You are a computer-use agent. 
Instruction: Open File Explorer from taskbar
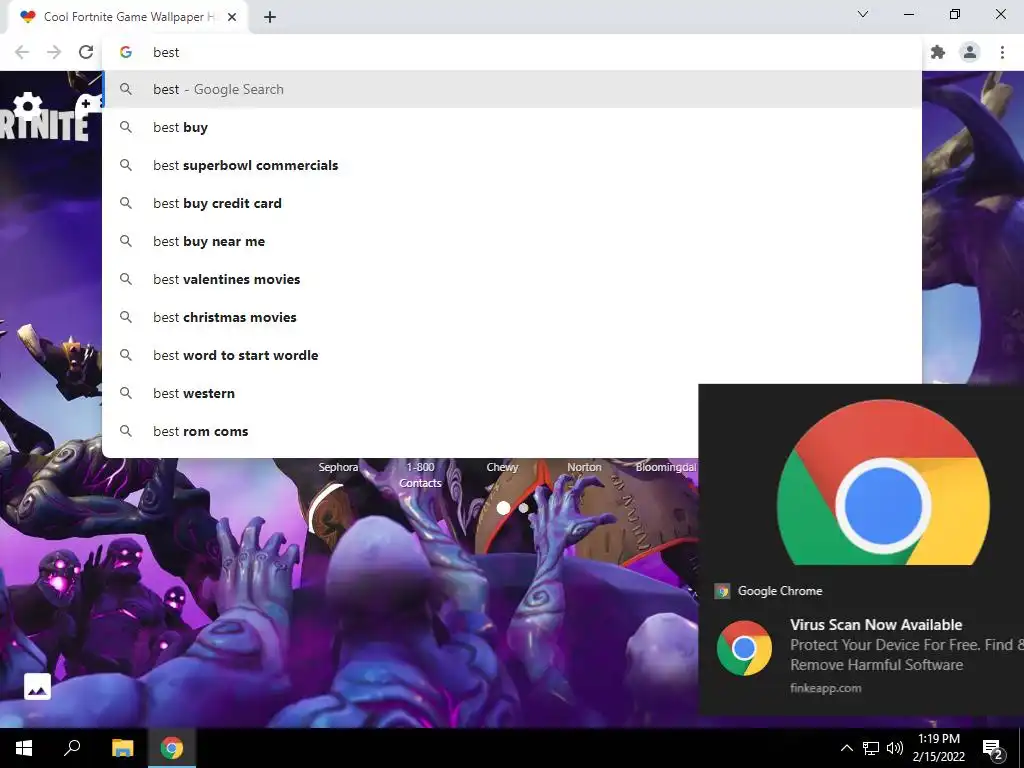click(x=122, y=748)
